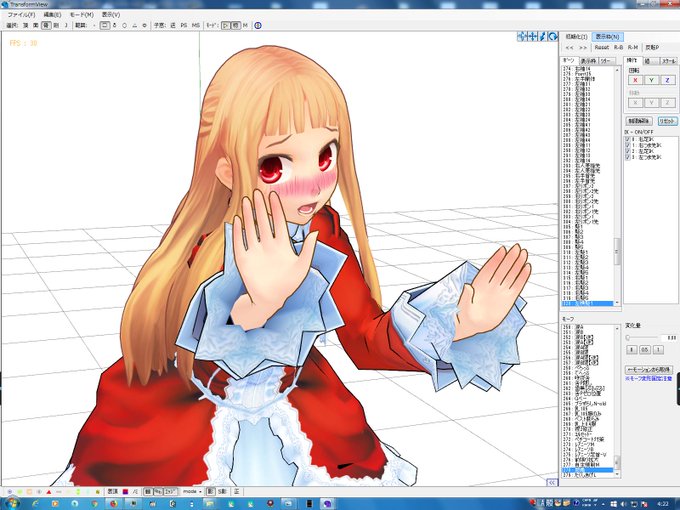This screenshot has width=680, height=510.
Task: Click the morph amount 変化量 slider
Action: tap(642, 337)
